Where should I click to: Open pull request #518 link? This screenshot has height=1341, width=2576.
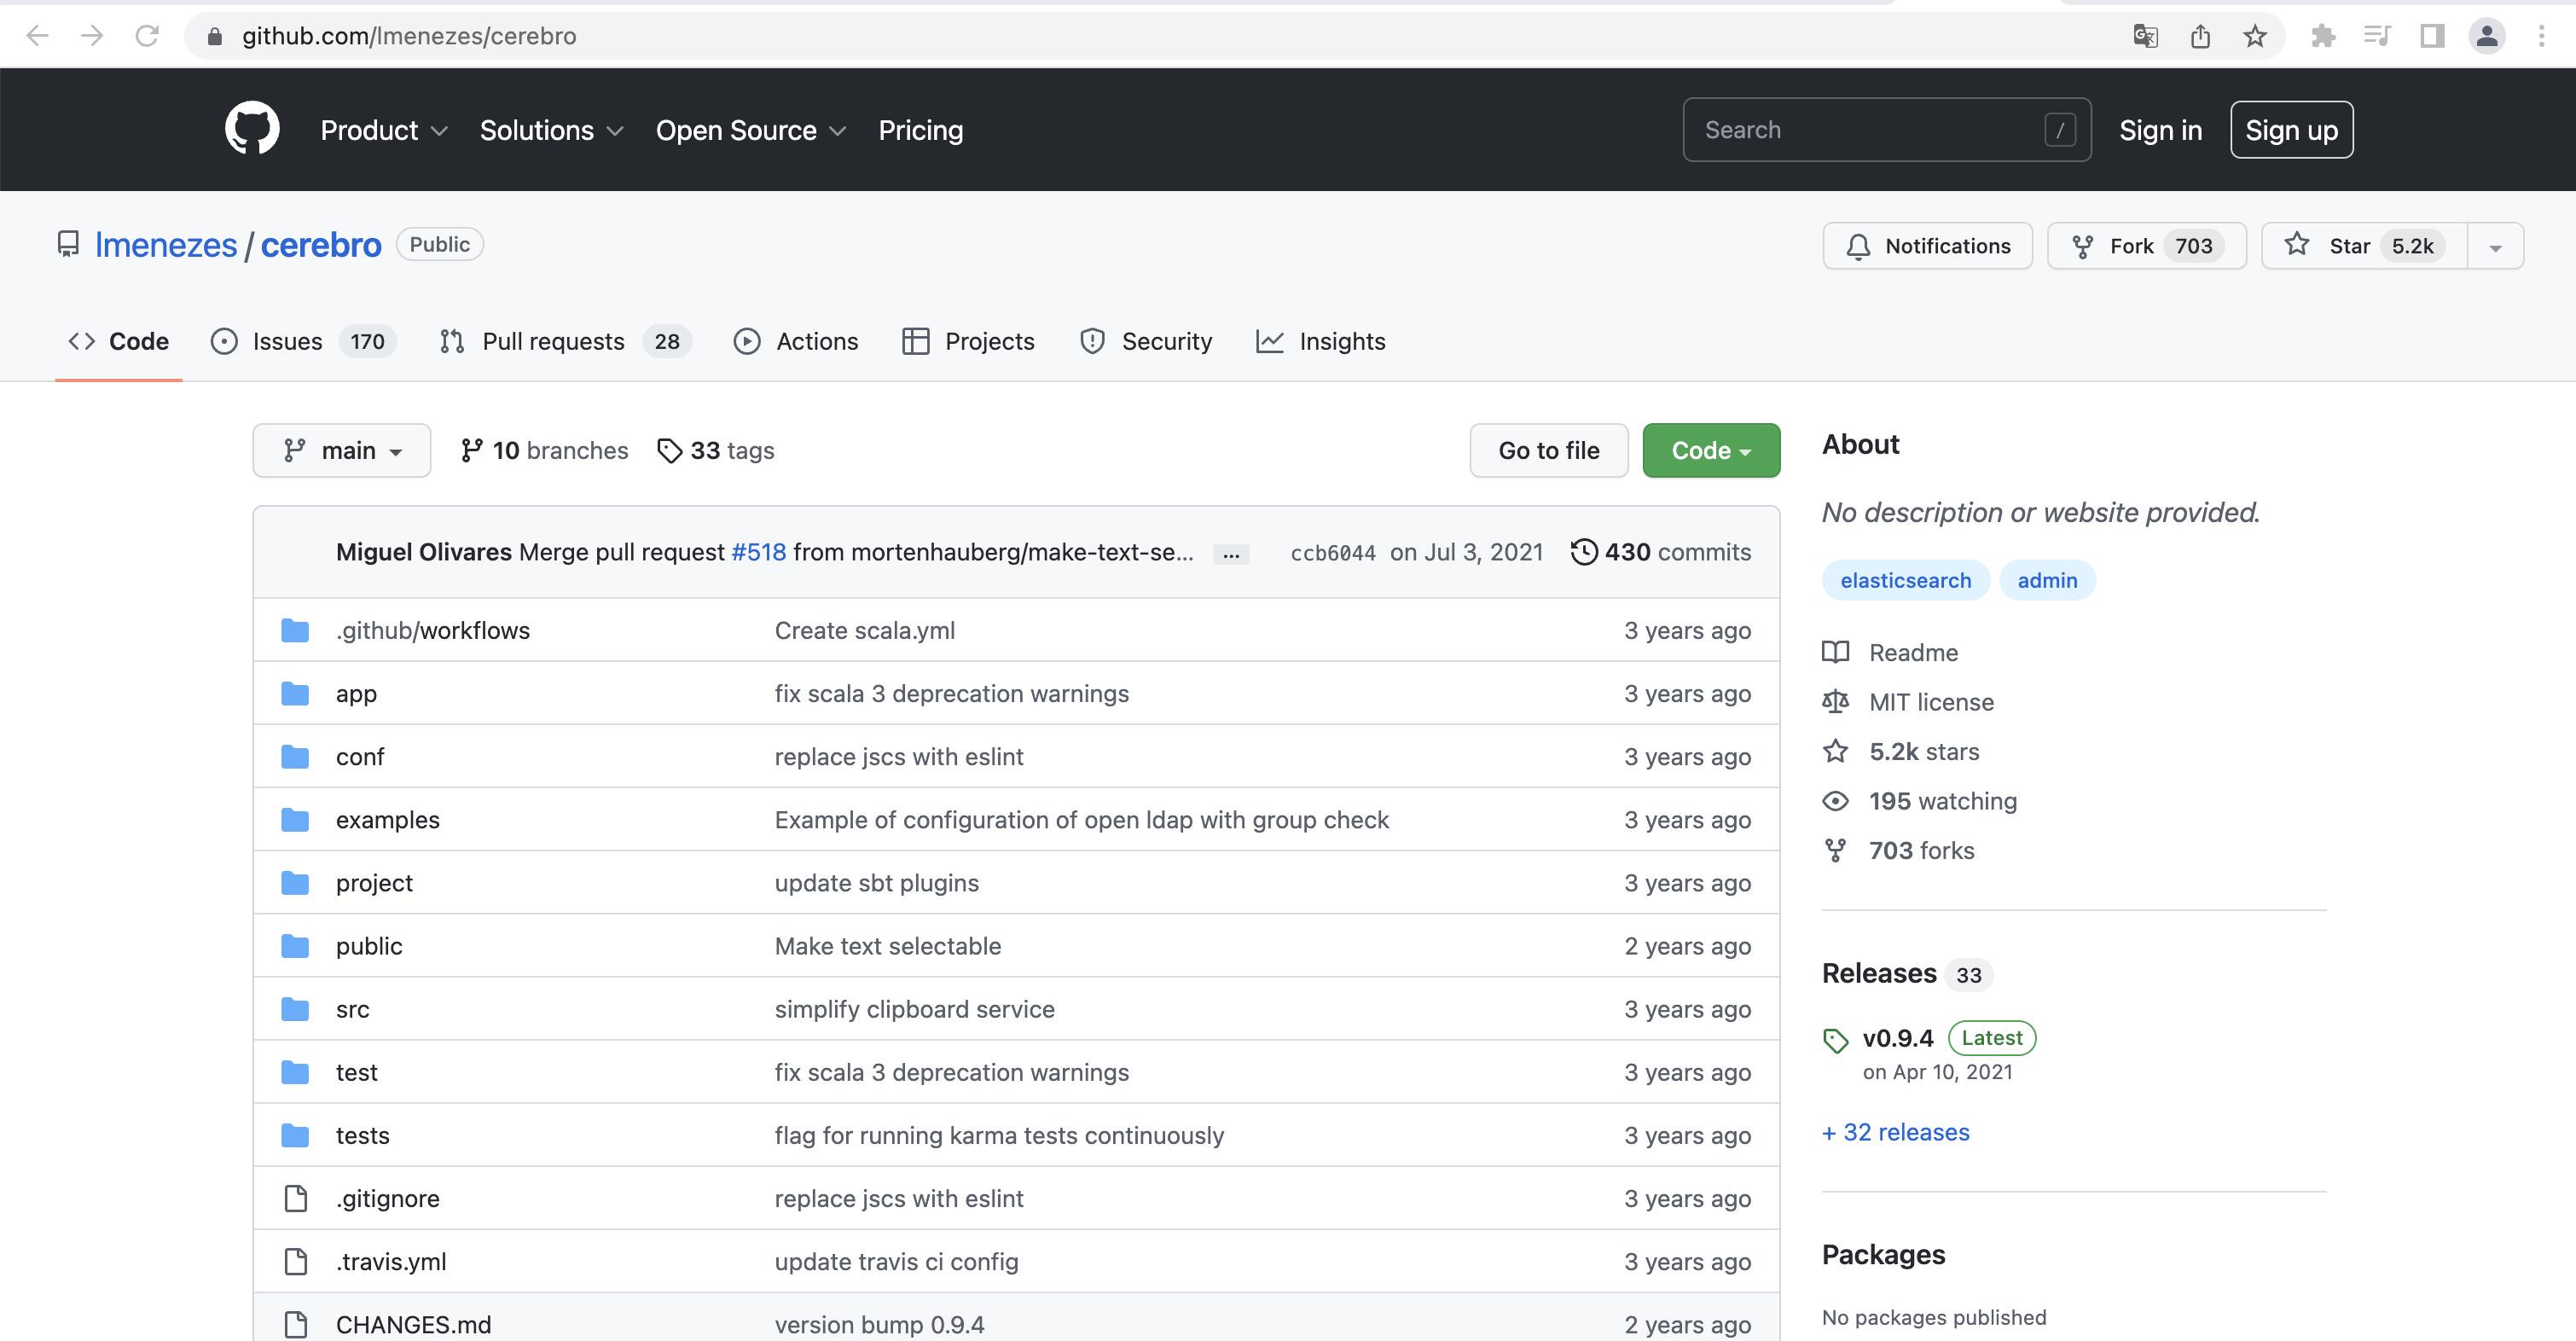tap(758, 552)
